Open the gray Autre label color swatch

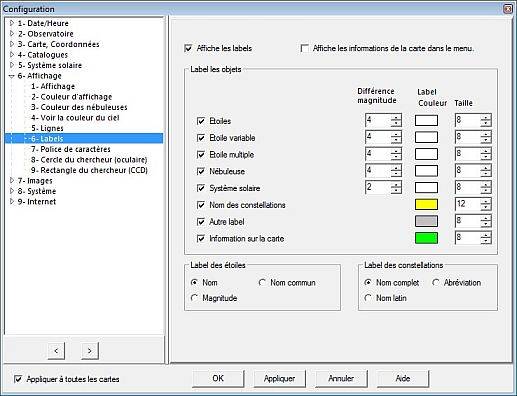(x=426, y=221)
